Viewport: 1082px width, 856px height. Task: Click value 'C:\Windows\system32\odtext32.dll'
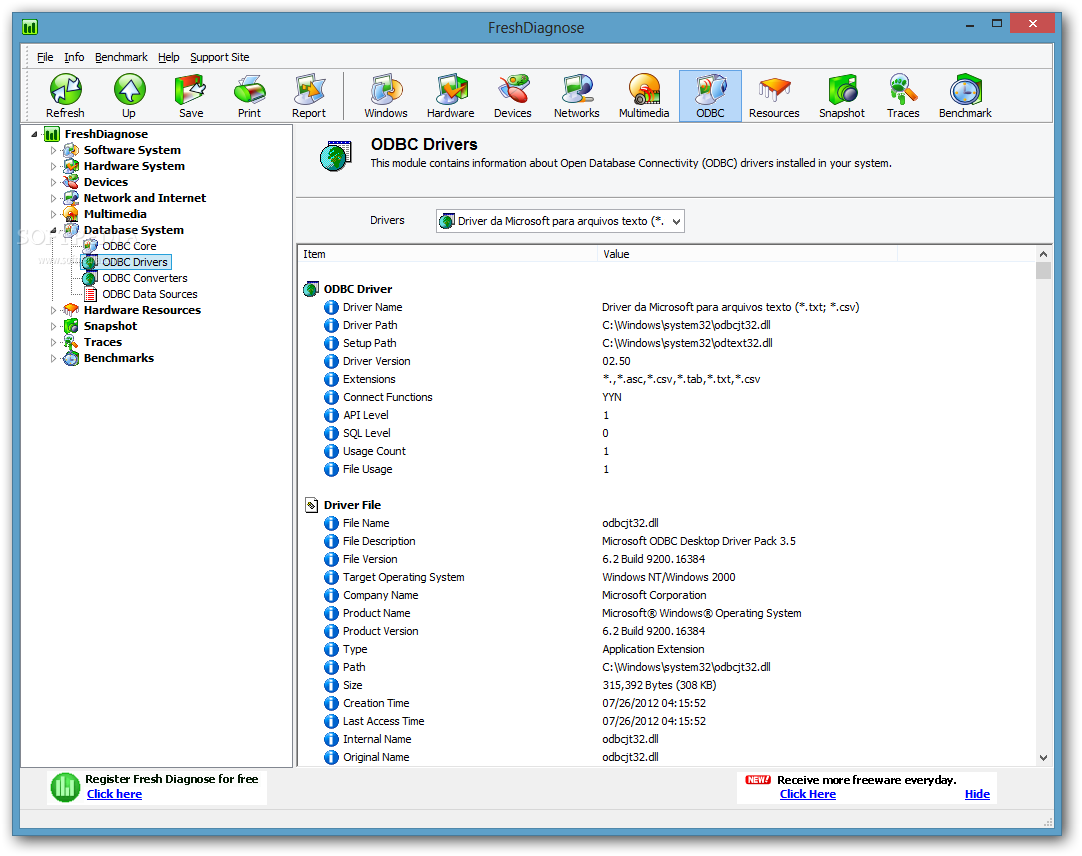(x=687, y=343)
